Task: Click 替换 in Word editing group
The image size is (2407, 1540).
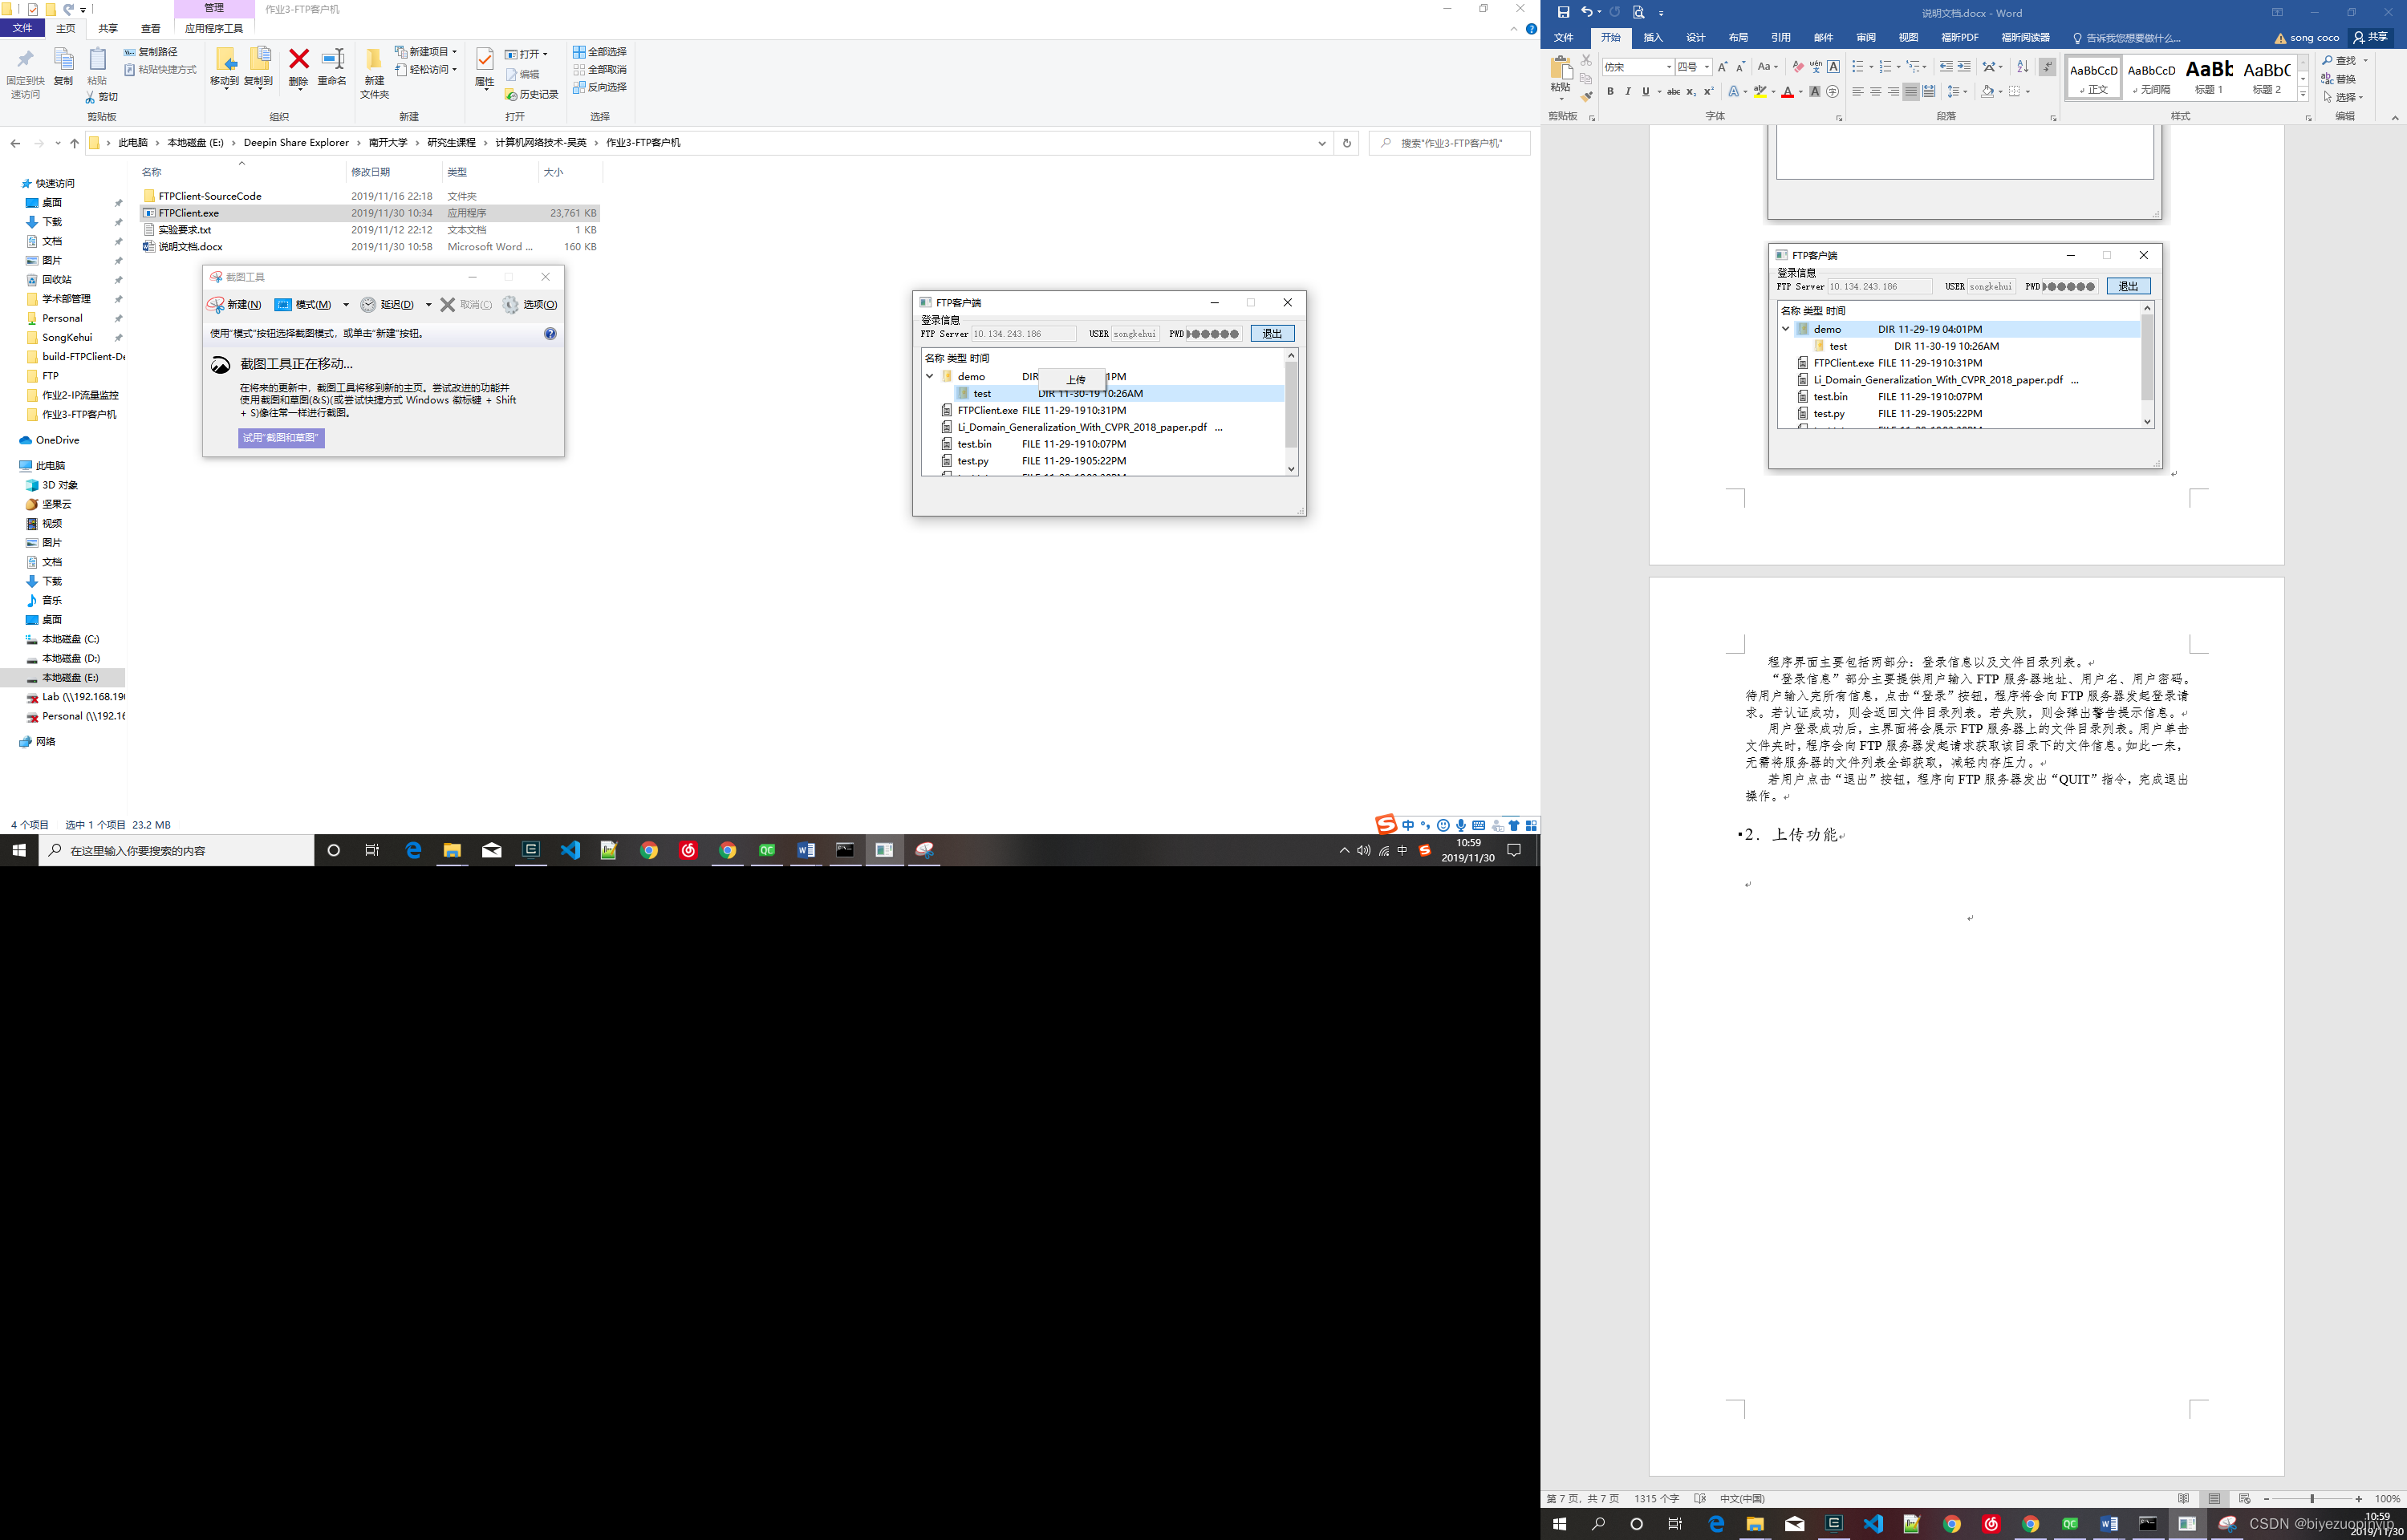Action: click(x=2339, y=79)
